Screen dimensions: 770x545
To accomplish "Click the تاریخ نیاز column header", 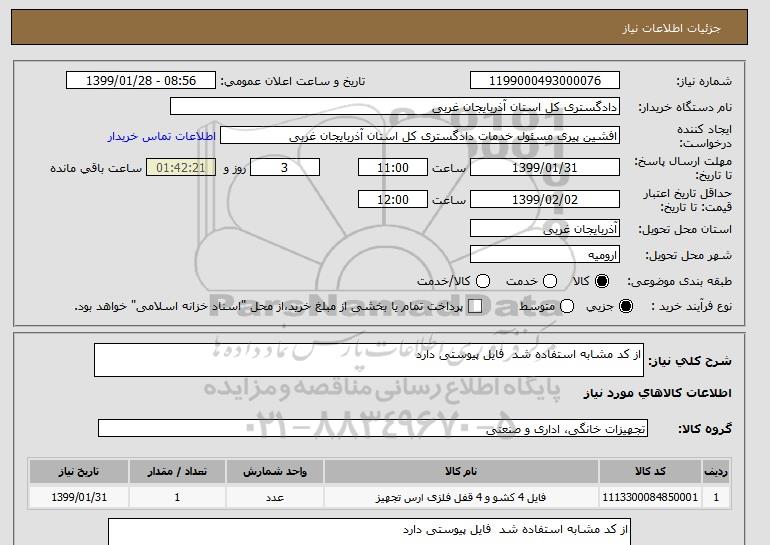I will (79, 471).
